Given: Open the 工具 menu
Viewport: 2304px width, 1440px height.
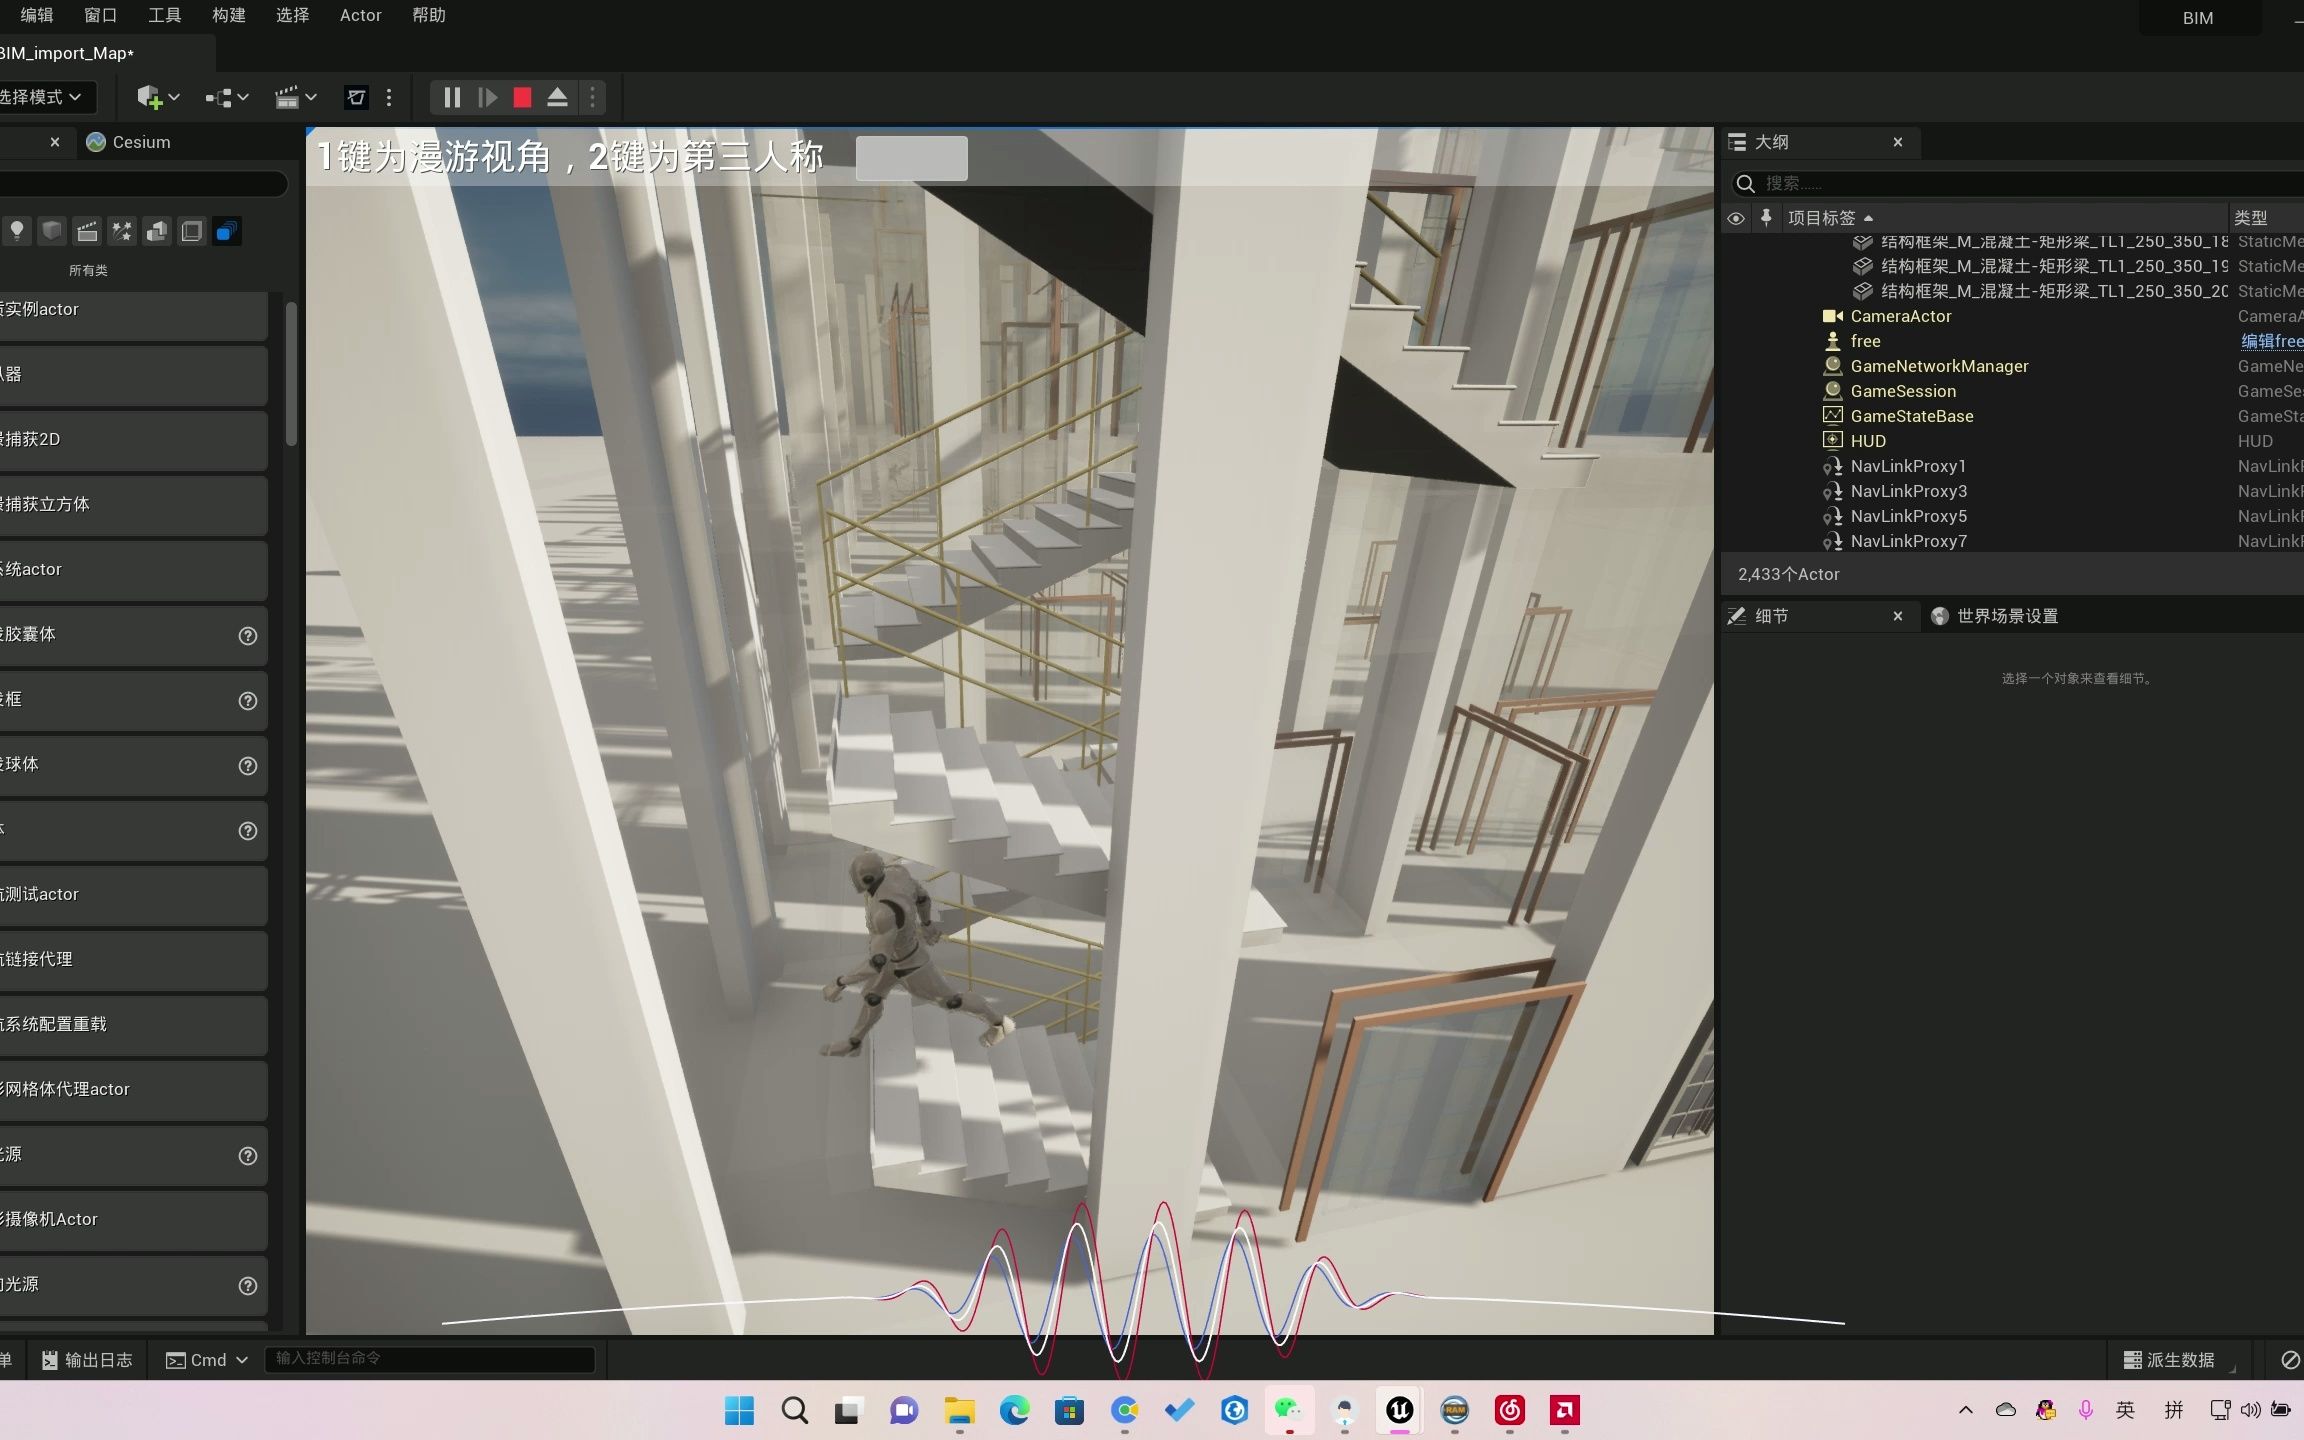Looking at the screenshot, I should tap(164, 15).
